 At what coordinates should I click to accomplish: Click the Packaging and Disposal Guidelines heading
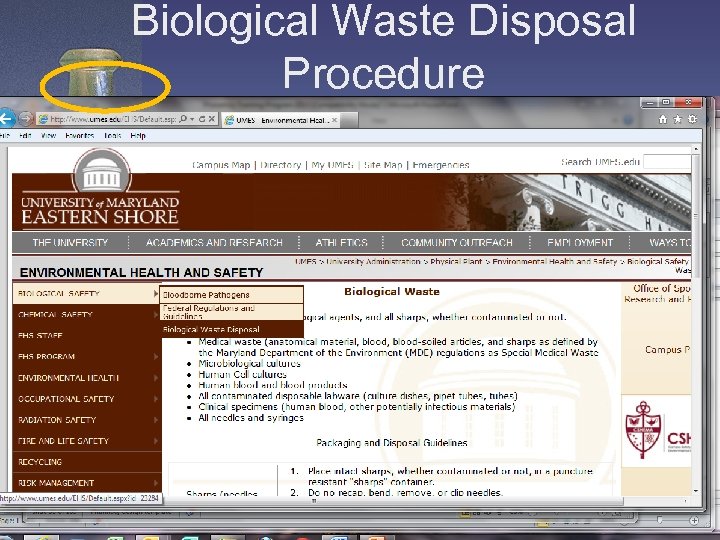392,443
